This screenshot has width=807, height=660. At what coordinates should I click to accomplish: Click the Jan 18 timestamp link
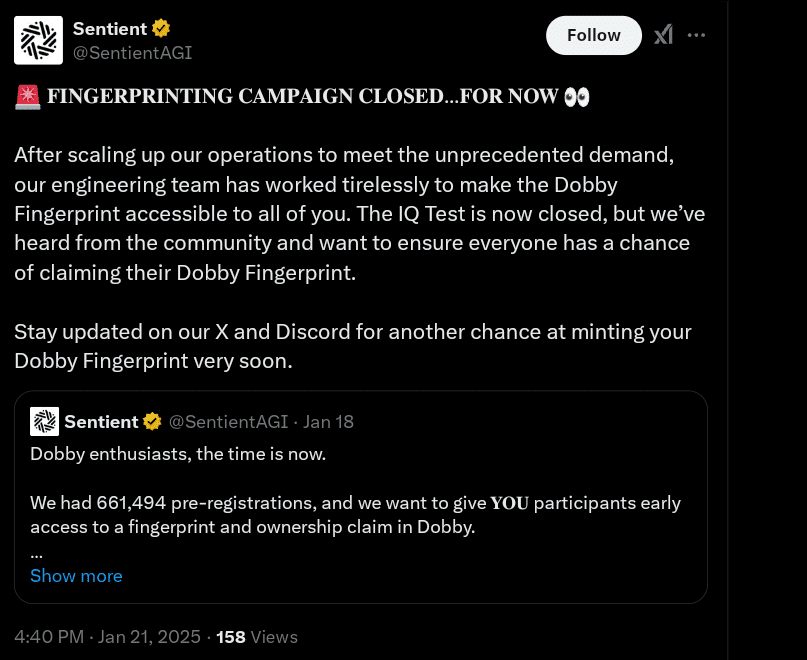pos(329,421)
